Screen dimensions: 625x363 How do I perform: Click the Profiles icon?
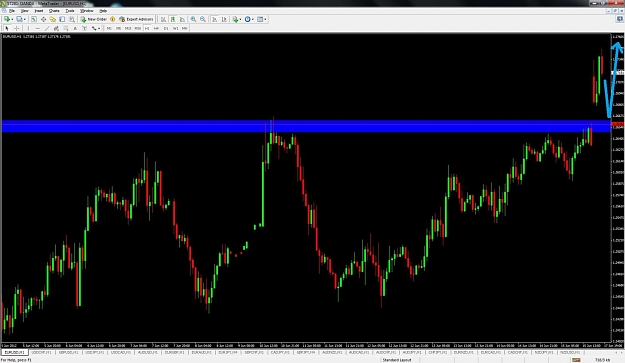tap(19, 19)
